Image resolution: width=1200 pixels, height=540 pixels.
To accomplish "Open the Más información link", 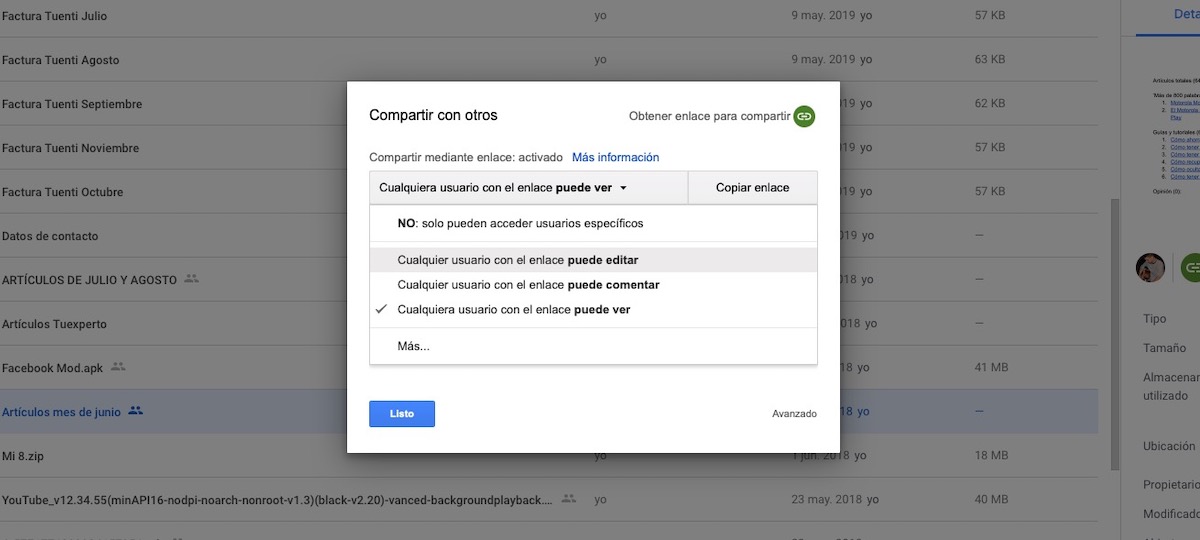I will coord(615,157).
